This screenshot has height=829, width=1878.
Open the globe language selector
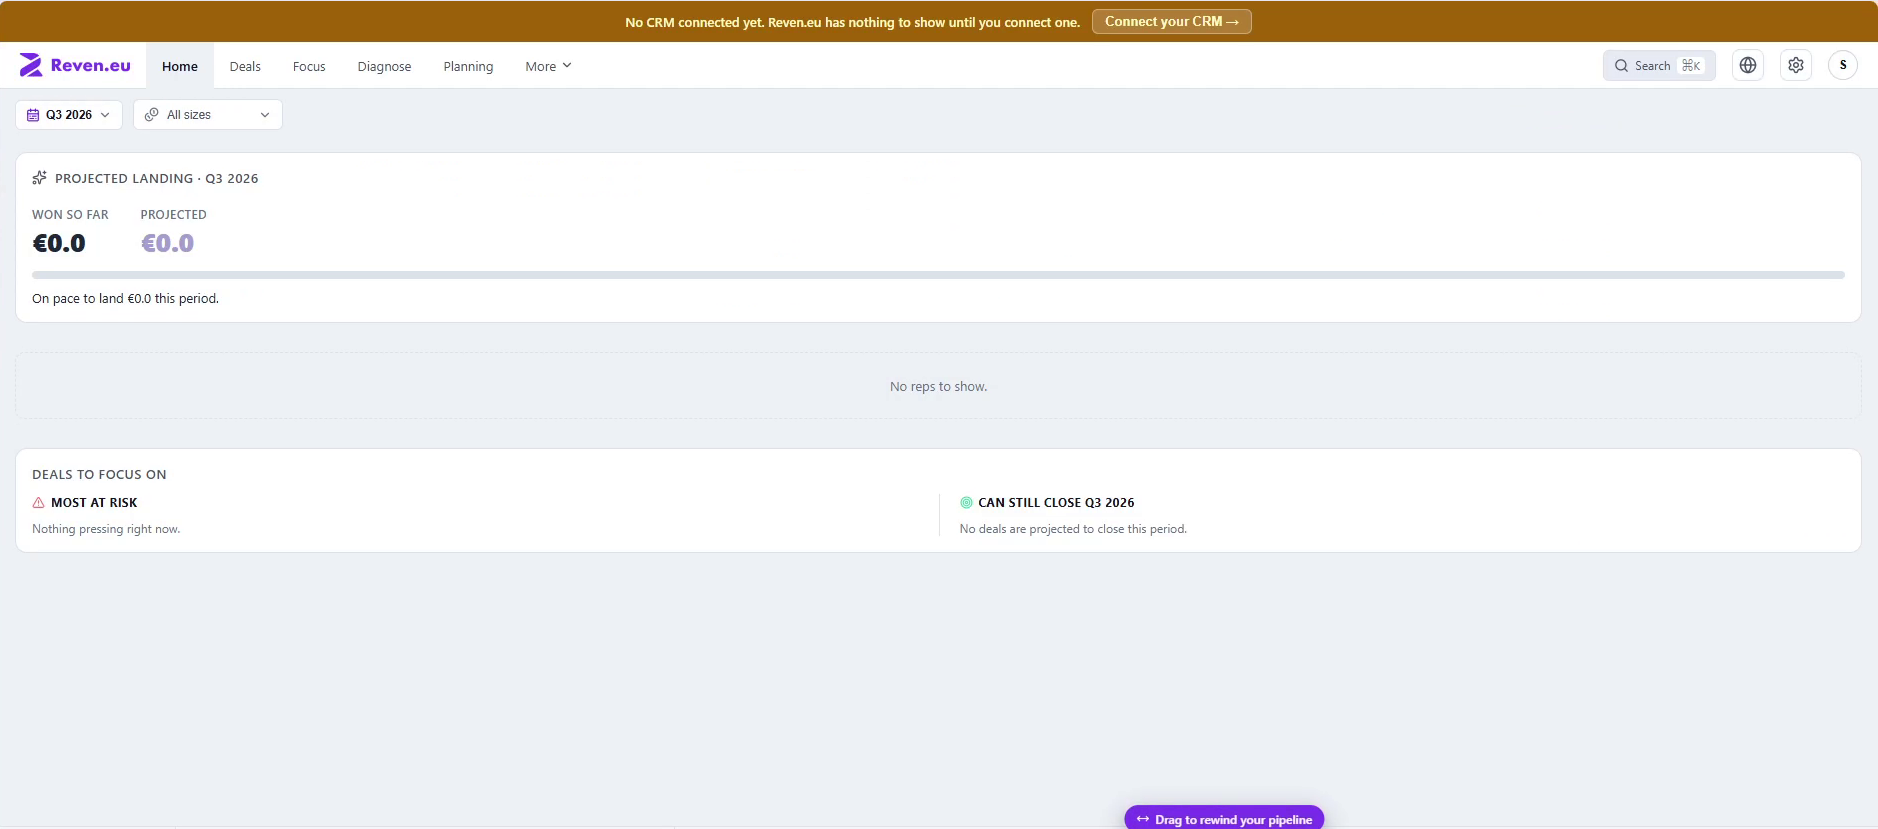click(1748, 65)
